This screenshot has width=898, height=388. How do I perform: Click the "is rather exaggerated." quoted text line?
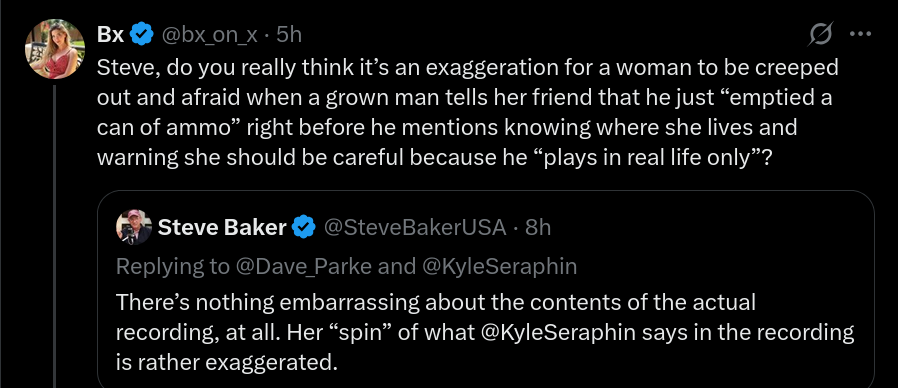(227, 363)
